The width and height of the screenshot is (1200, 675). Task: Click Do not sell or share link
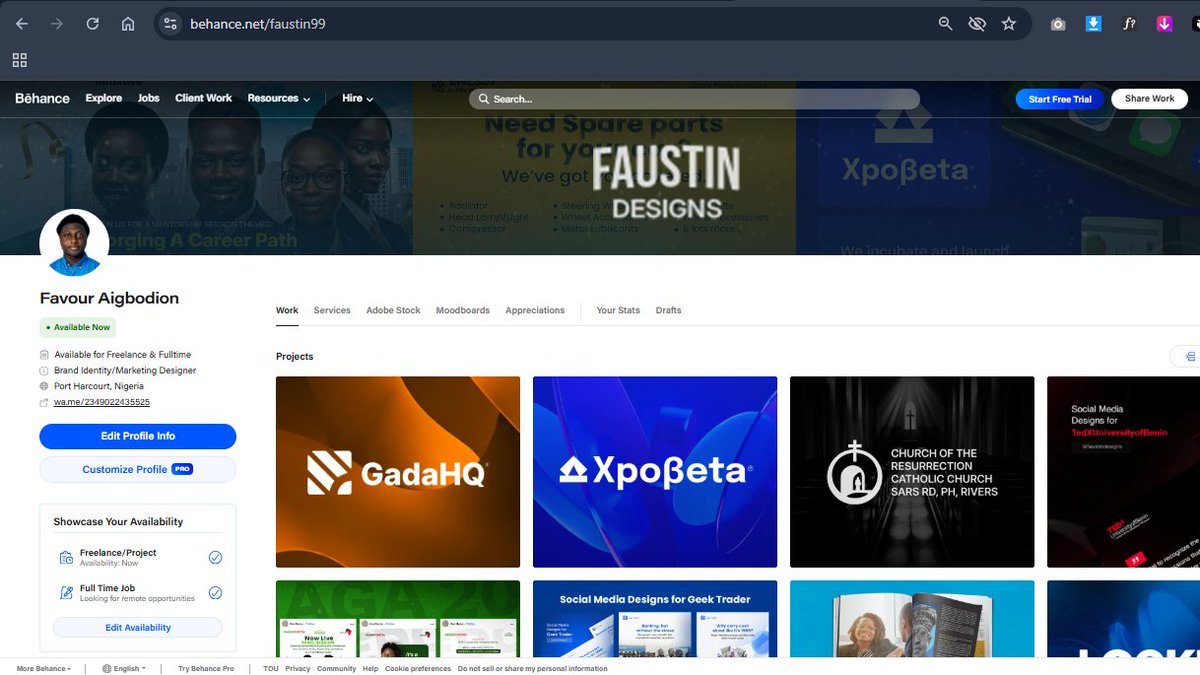click(532, 668)
